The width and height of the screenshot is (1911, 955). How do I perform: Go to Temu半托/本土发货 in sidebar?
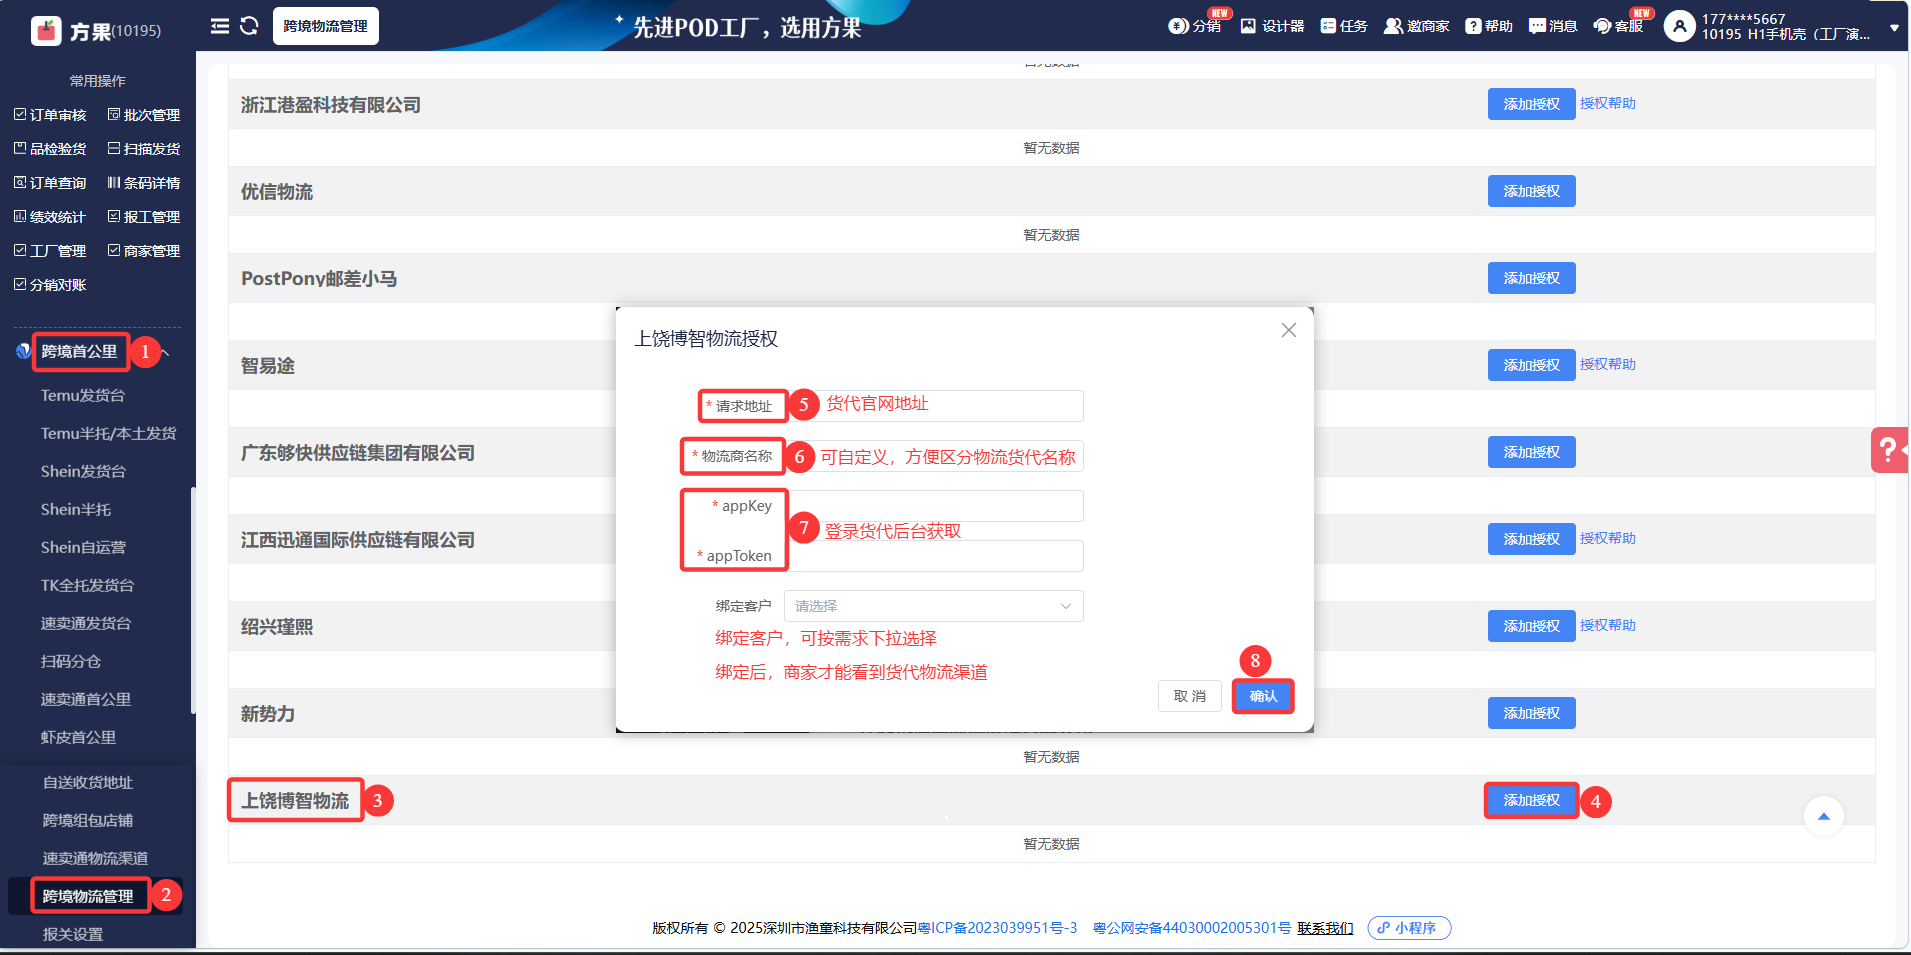(x=108, y=434)
